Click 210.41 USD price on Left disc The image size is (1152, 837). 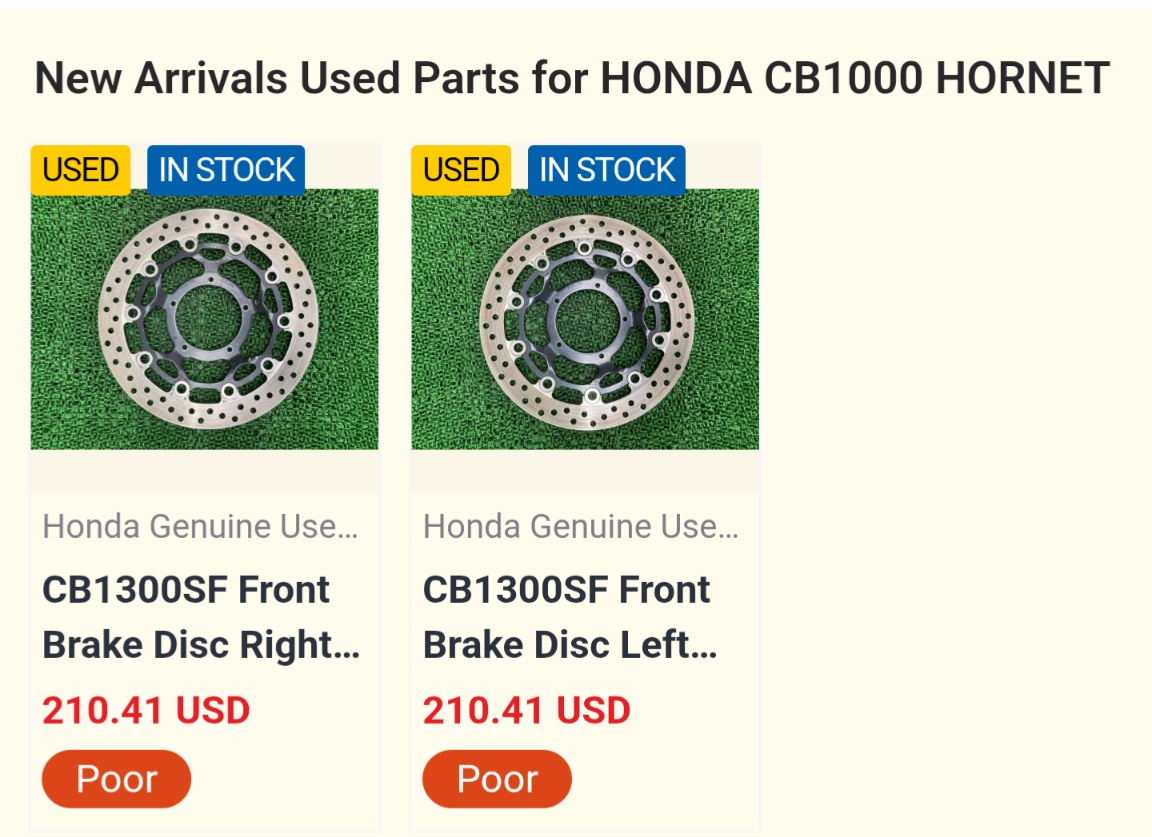pyautogui.click(x=527, y=711)
